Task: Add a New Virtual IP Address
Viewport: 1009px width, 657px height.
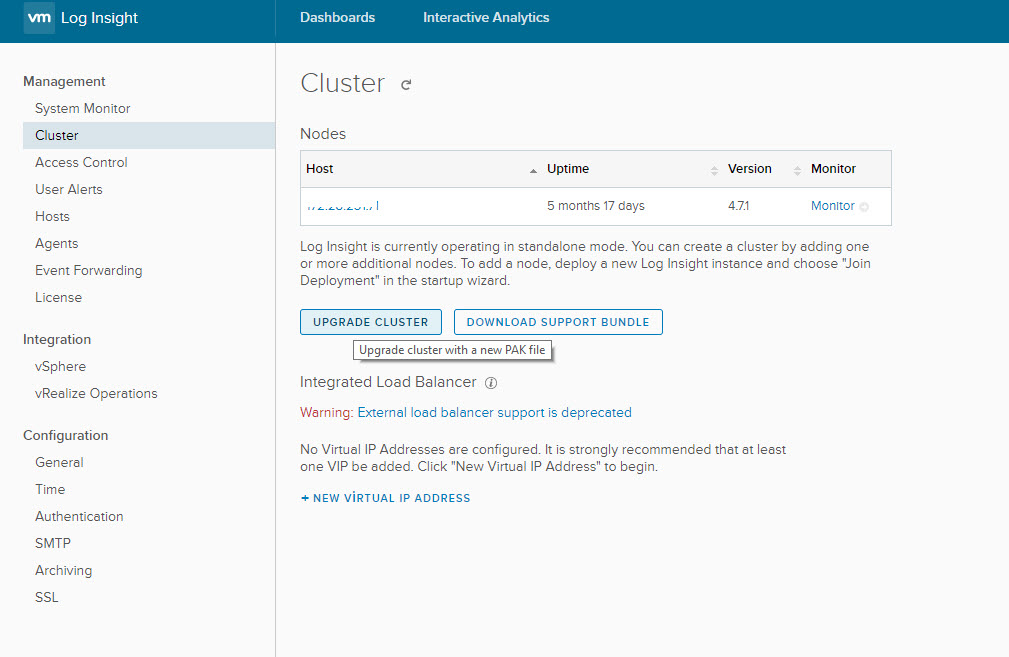Action: tap(386, 498)
